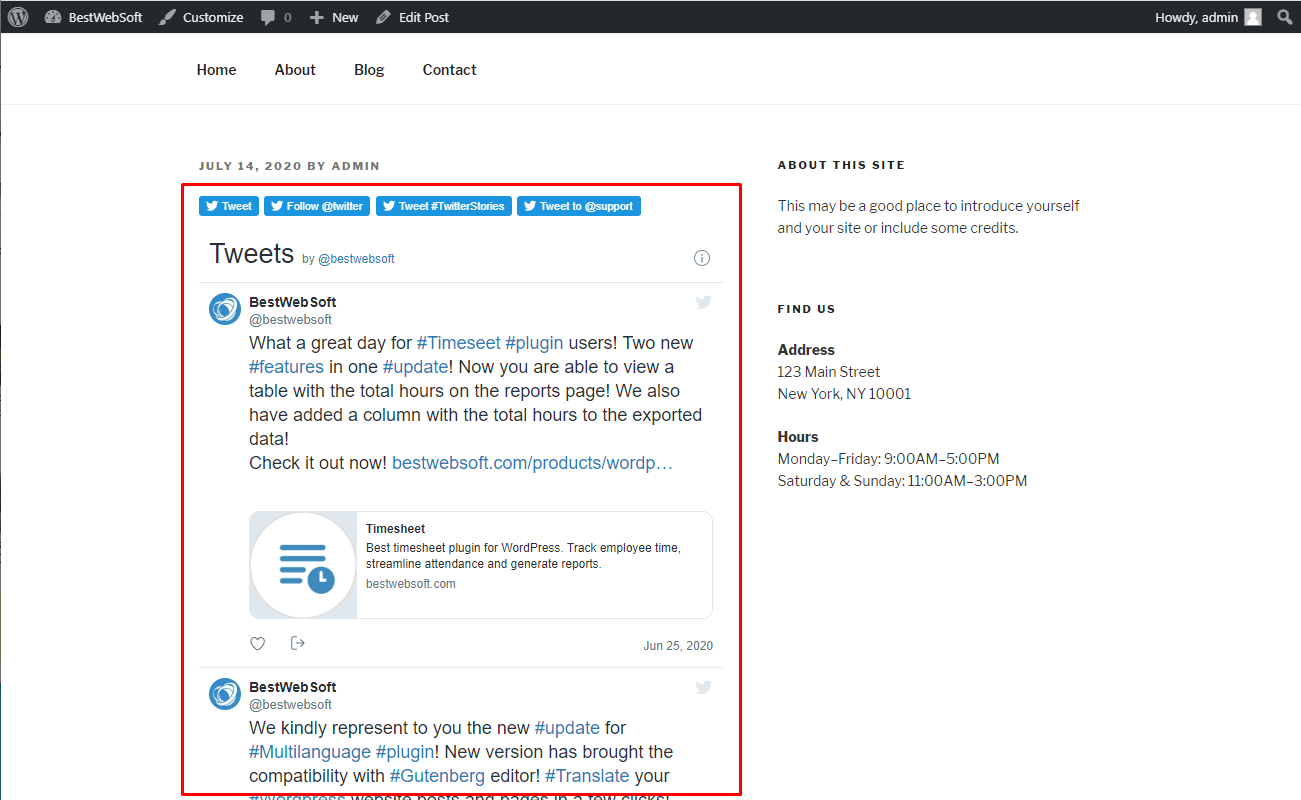The width and height of the screenshot is (1301, 800).
Task: Click the admin avatar in the admin bar
Action: tap(1253, 17)
